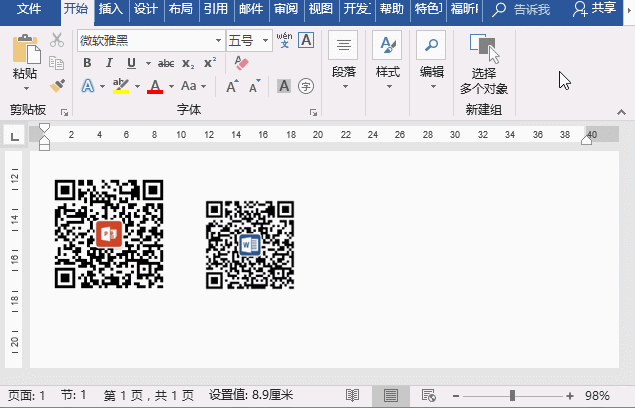This screenshot has height=408, width=635.
Task: Click 第 1 页，共 1 页 status
Action: pyautogui.click(x=149, y=395)
